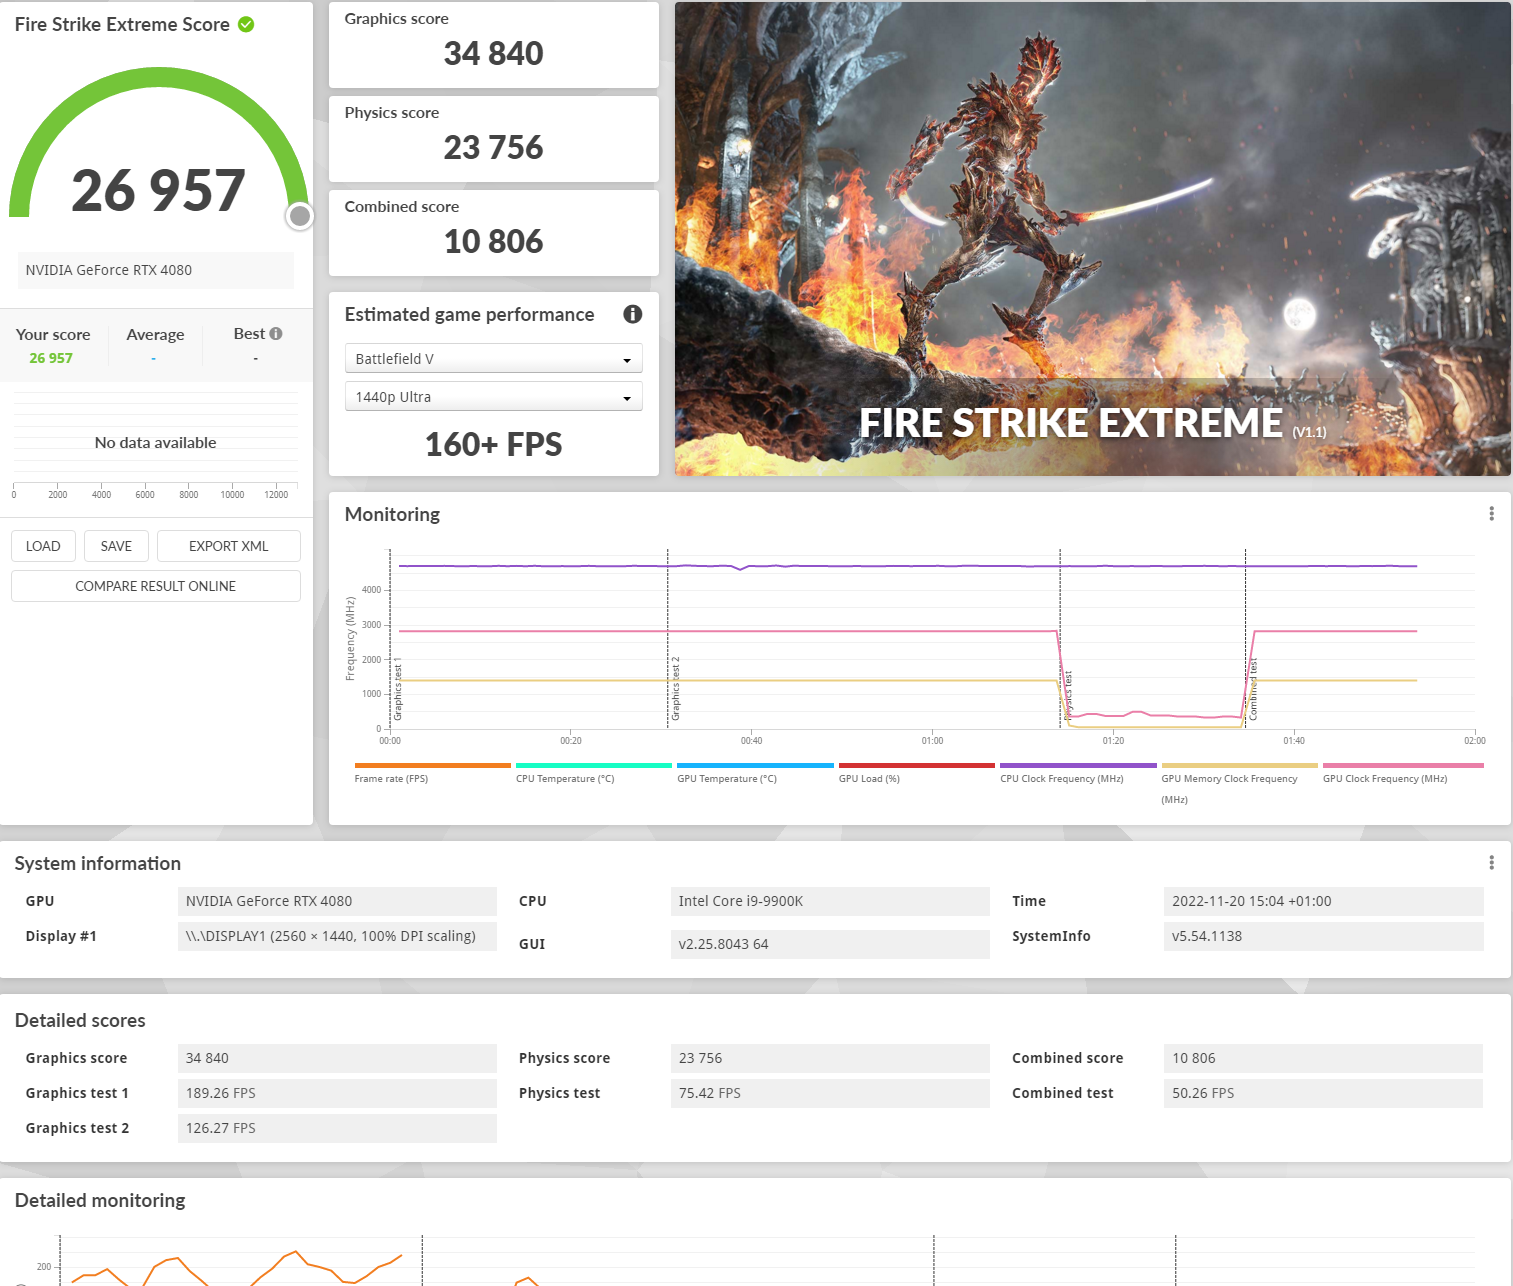Open the Monitoring panel three-dot menu
Screen dimensions: 1513x1286
point(1491,514)
